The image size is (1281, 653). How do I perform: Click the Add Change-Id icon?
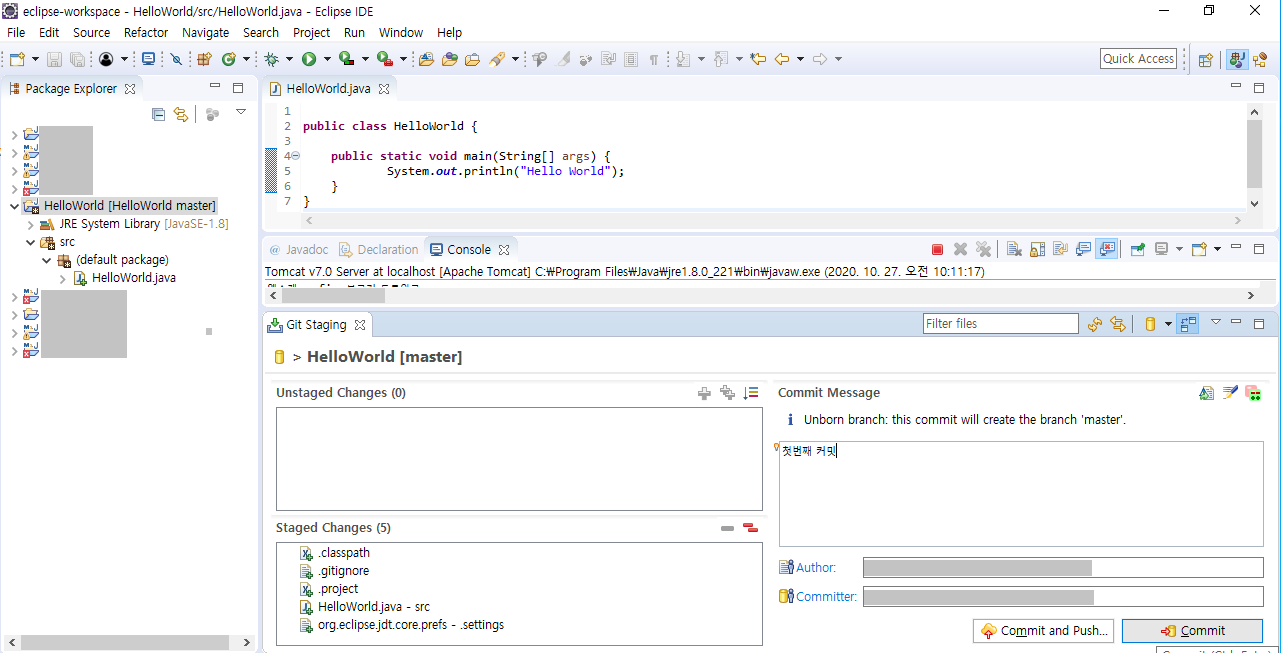click(1252, 393)
